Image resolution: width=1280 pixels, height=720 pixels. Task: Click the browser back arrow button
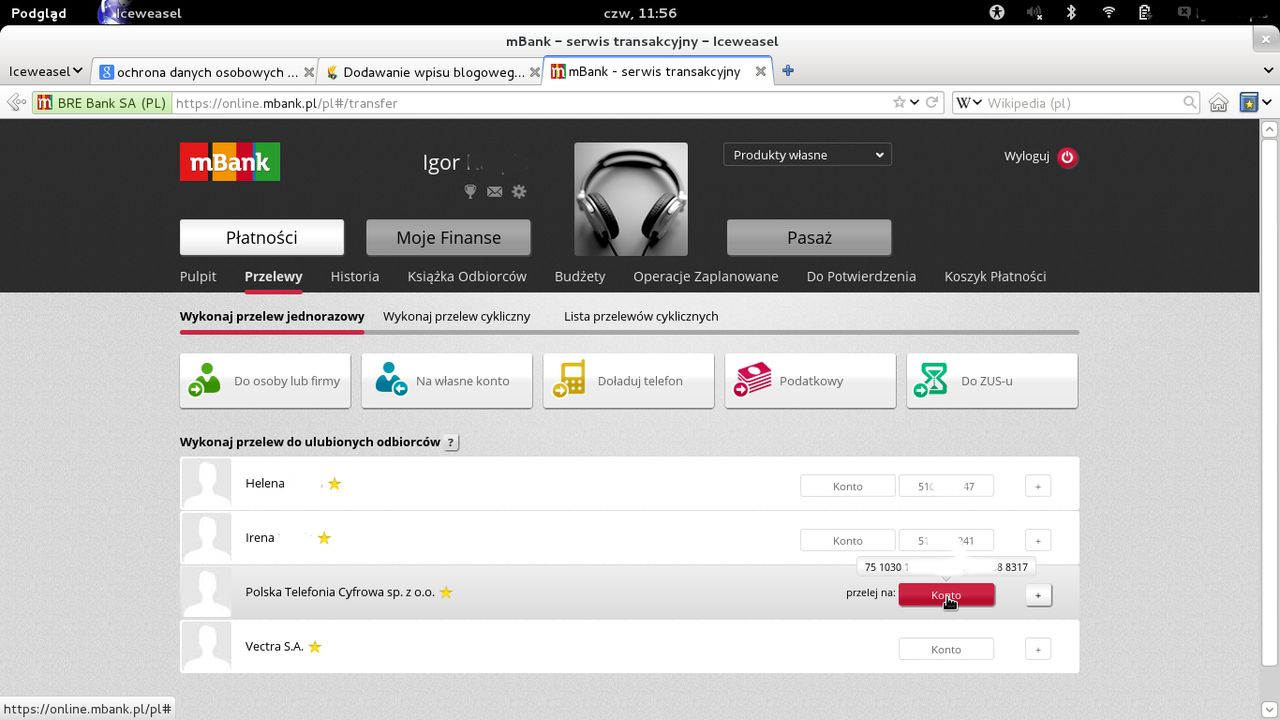click(16, 102)
